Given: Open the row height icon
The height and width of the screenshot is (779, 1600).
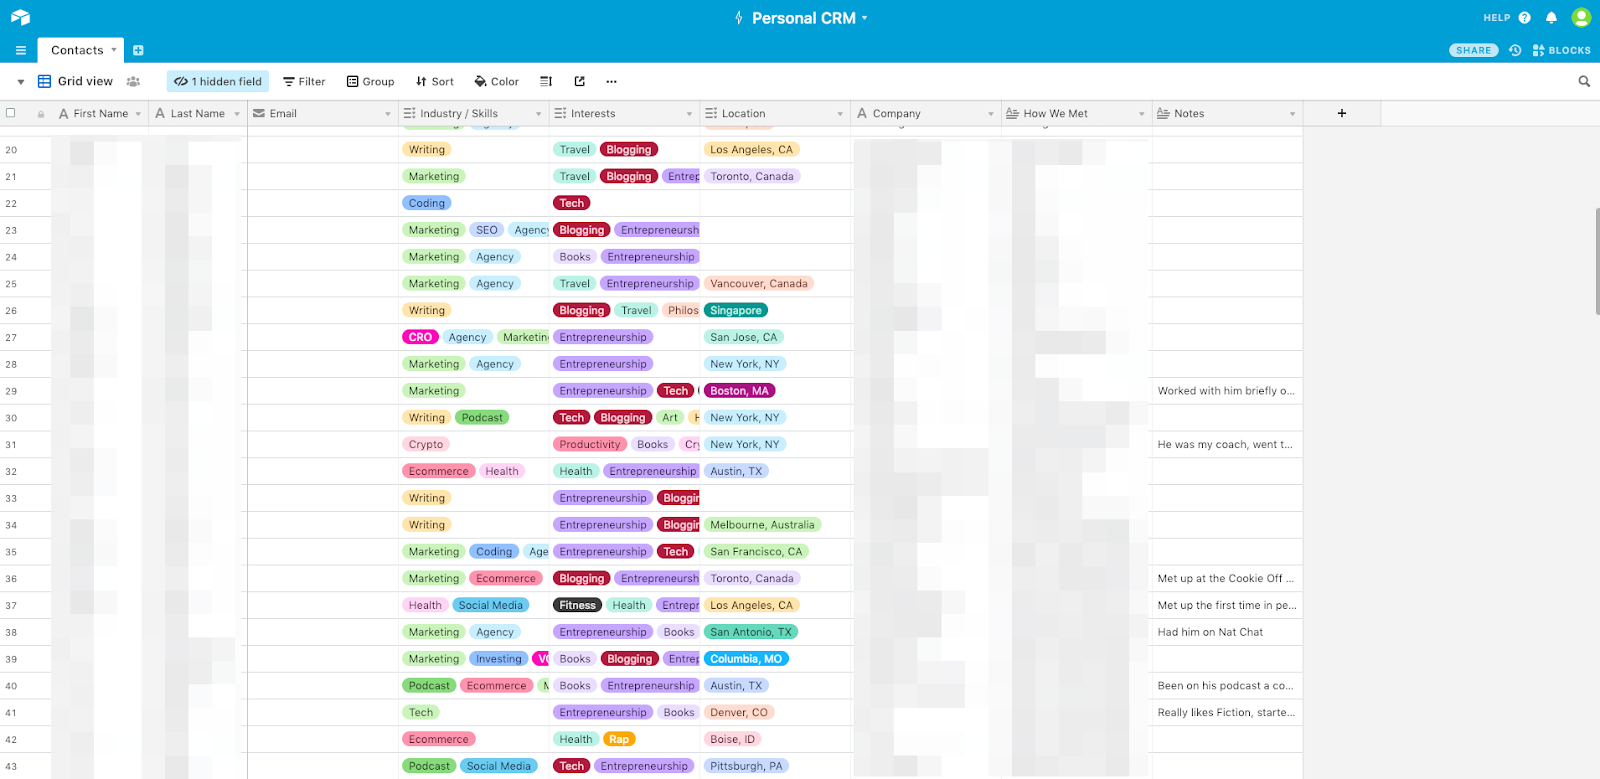Looking at the screenshot, I should pyautogui.click(x=546, y=82).
